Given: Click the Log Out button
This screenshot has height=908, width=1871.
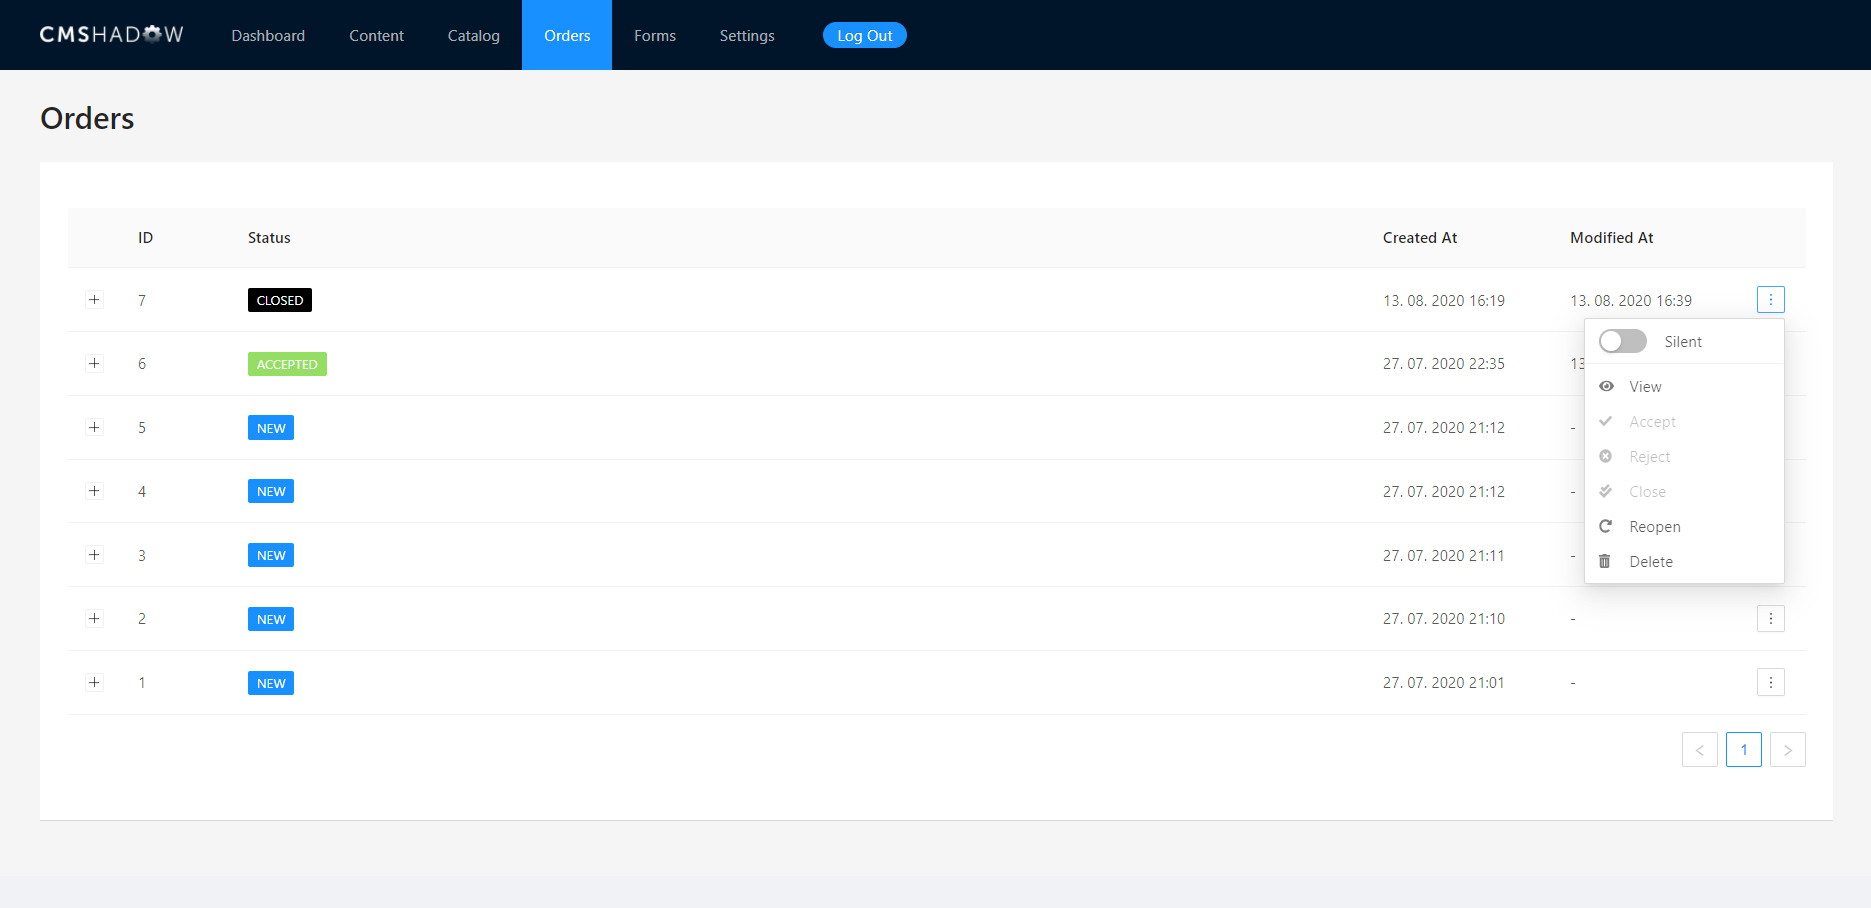Looking at the screenshot, I should coord(864,35).
